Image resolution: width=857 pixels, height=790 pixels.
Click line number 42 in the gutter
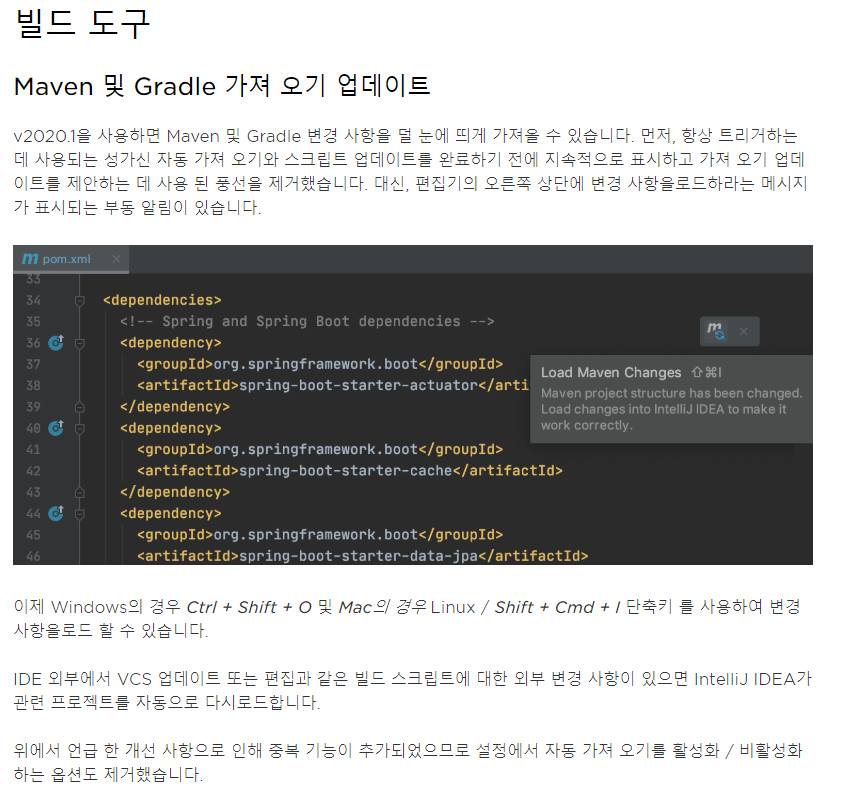(x=33, y=470)
